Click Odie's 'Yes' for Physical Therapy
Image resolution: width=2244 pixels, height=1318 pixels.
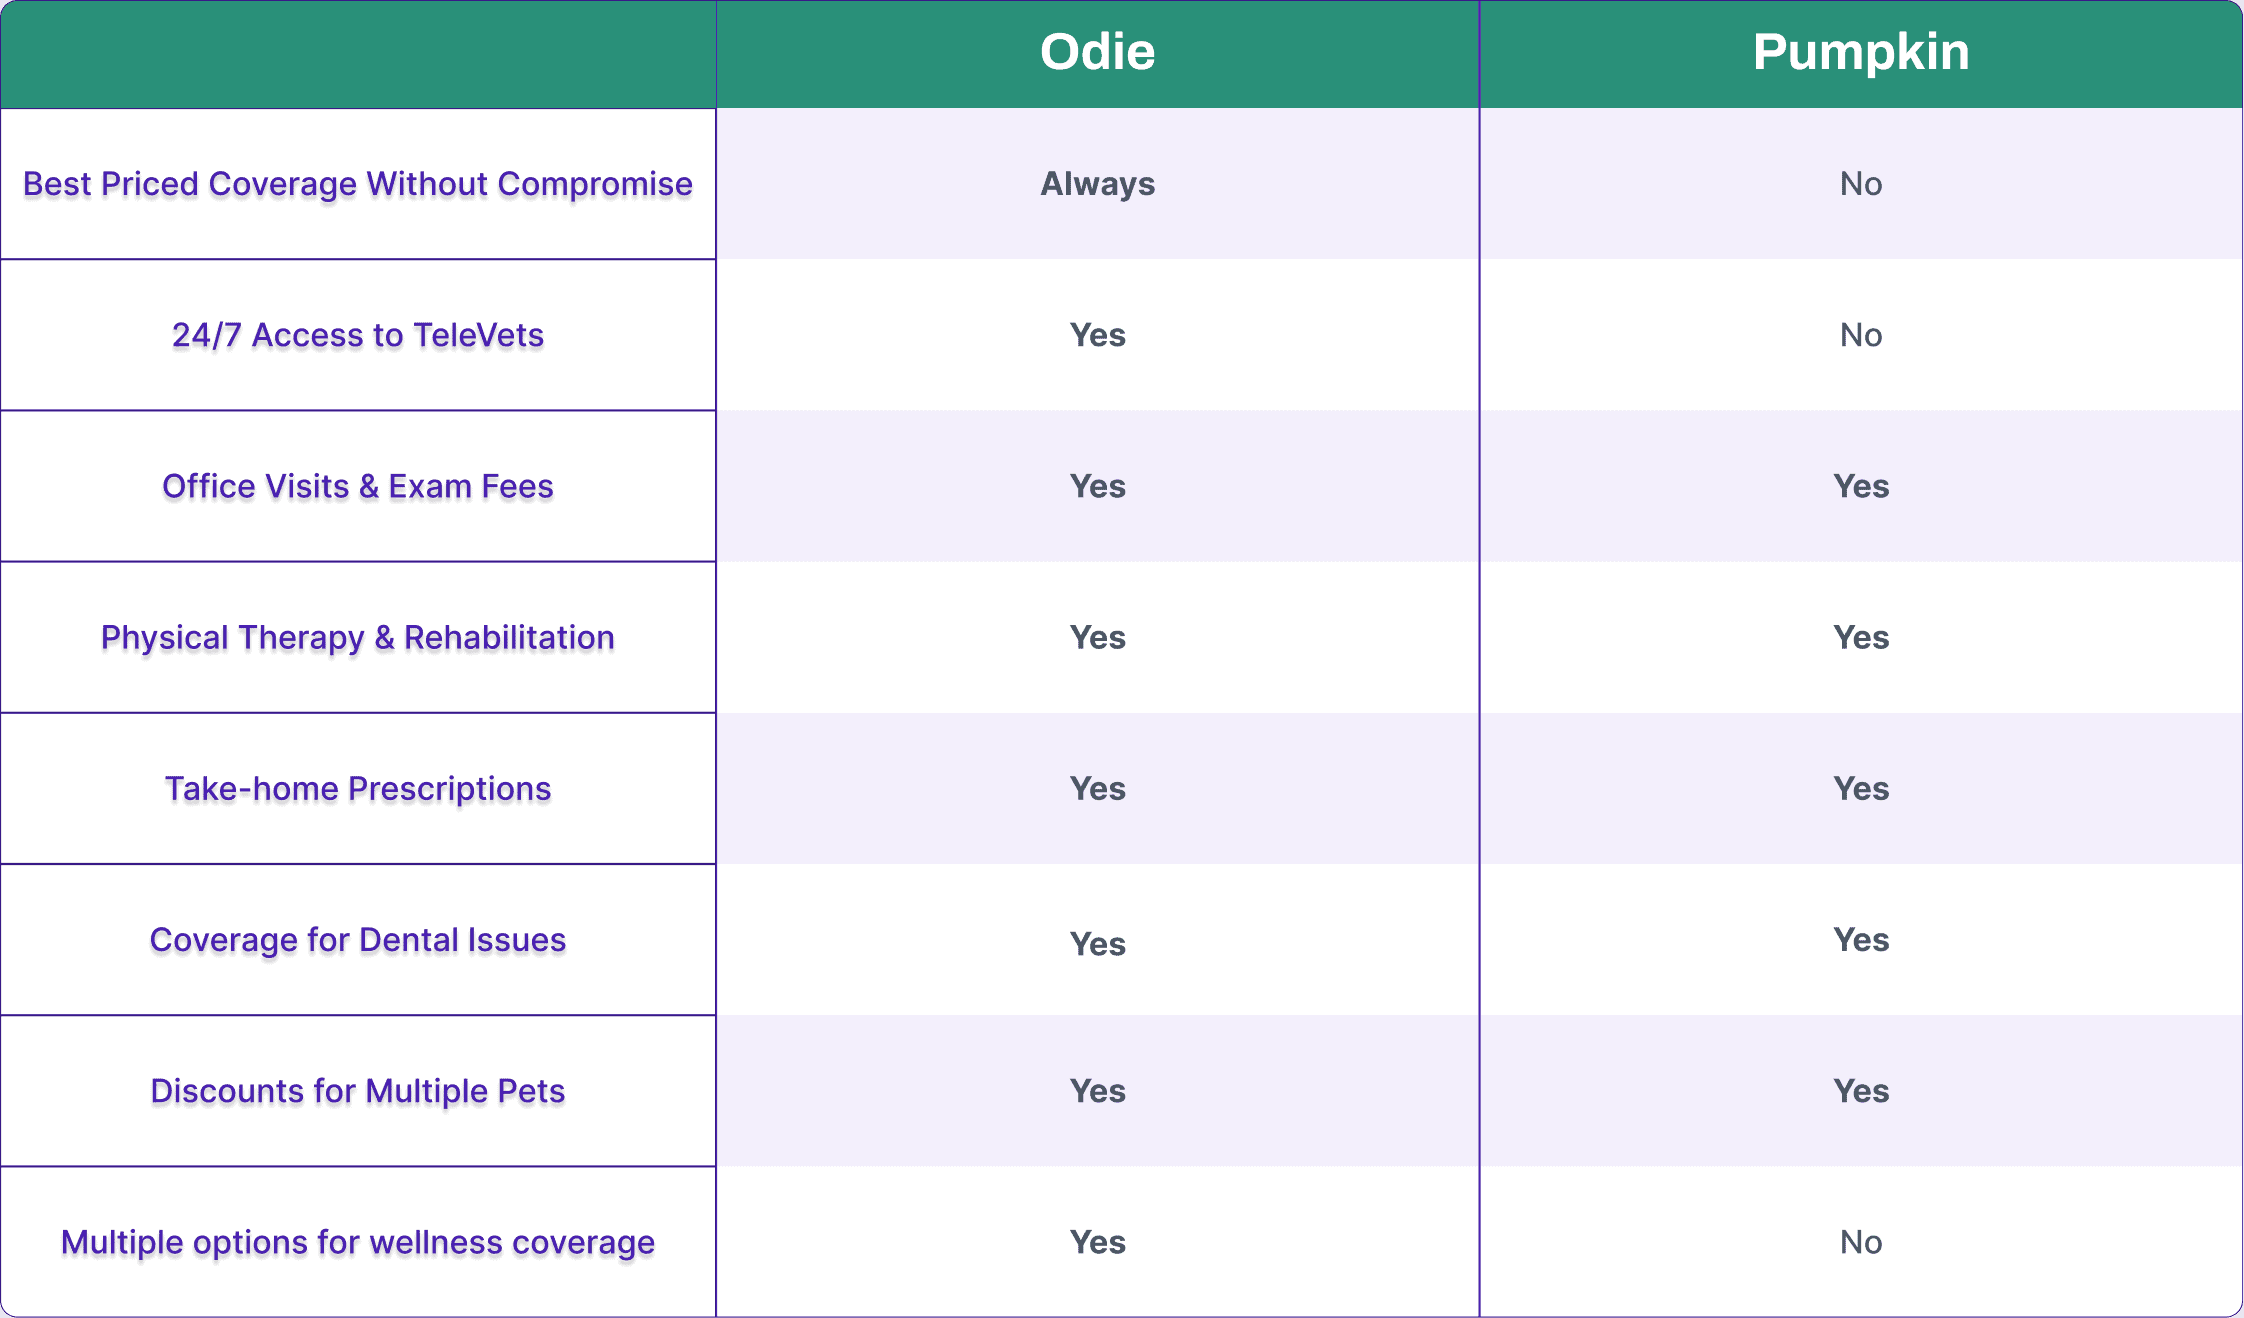point(1097,637)
